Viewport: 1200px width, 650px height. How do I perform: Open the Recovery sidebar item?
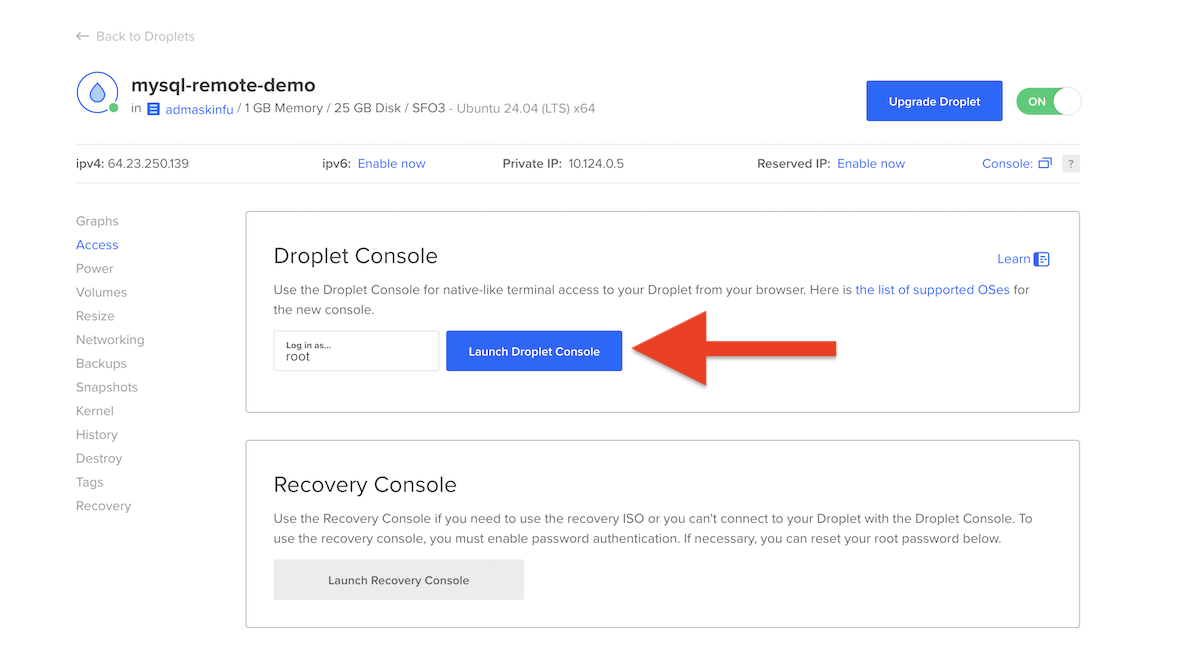103,506
